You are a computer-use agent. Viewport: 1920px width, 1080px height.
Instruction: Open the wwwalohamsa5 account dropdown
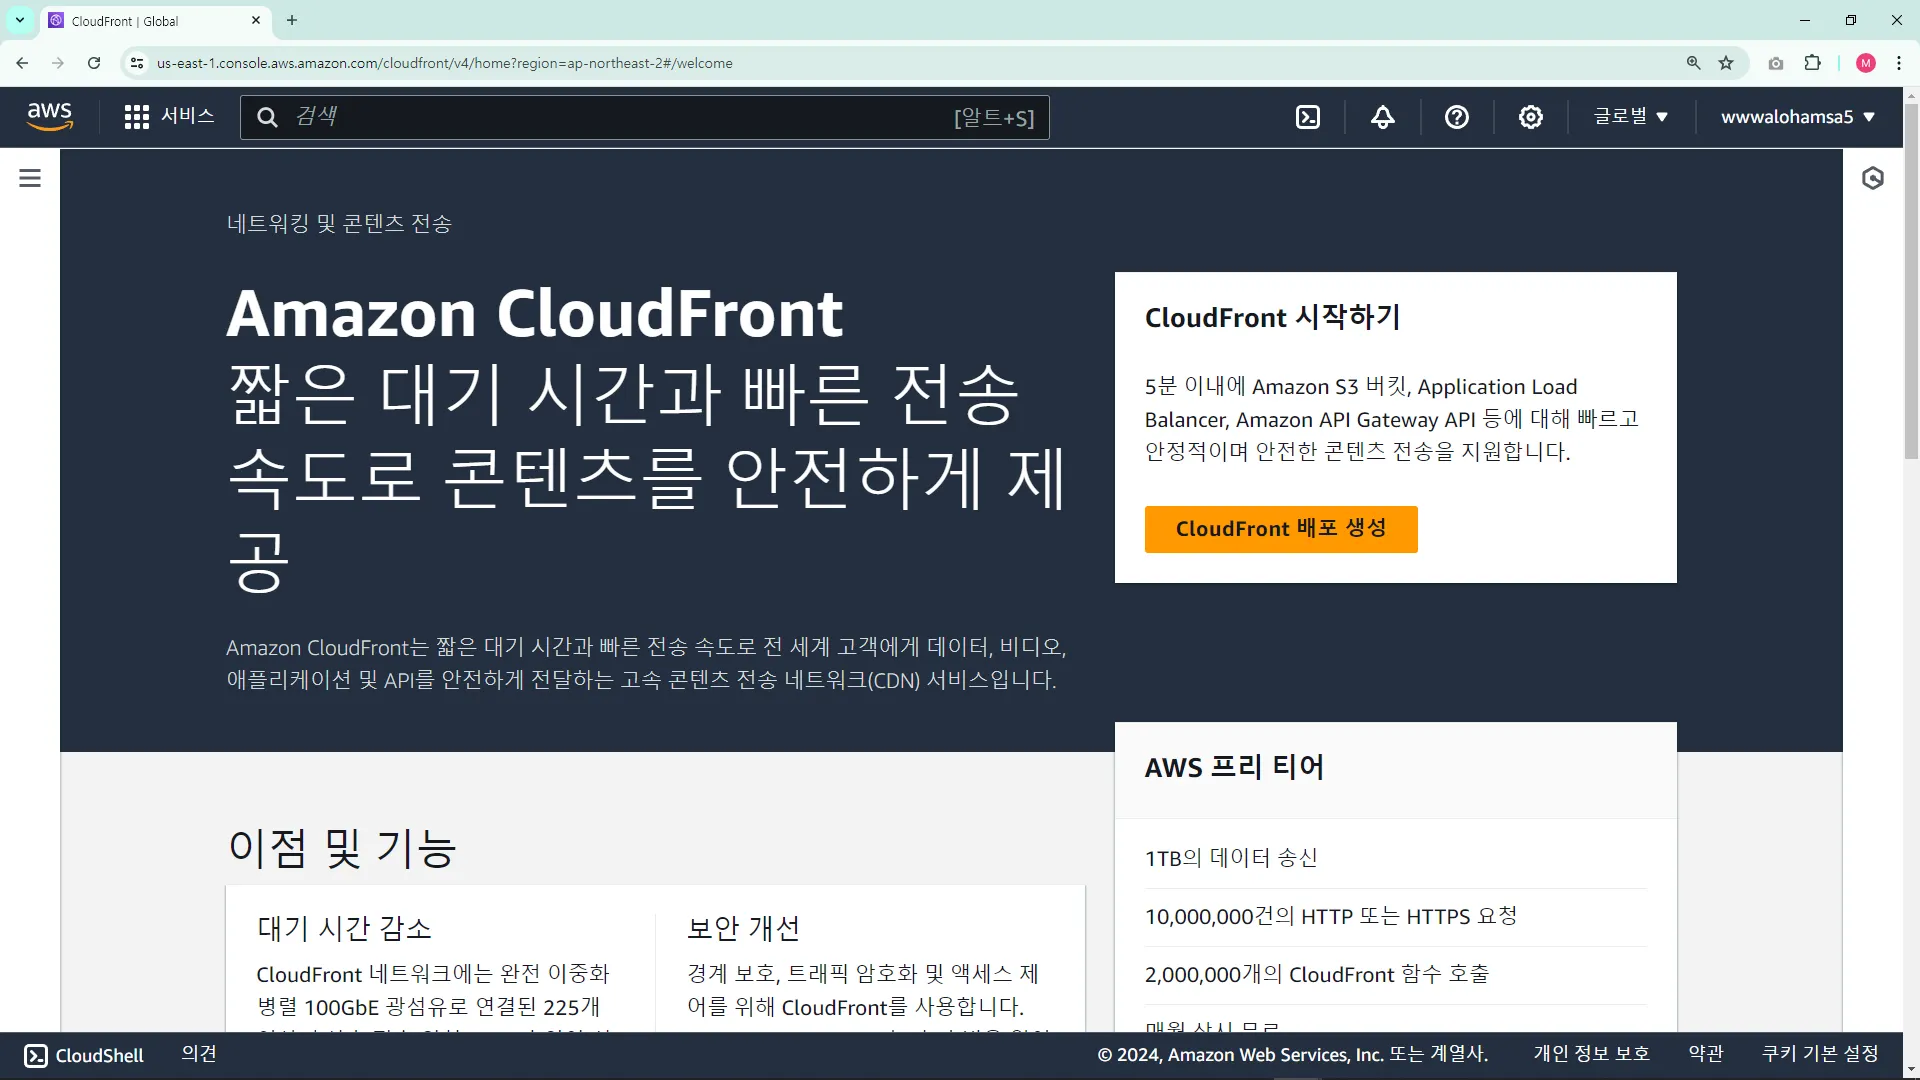[x=1797, y=117]
